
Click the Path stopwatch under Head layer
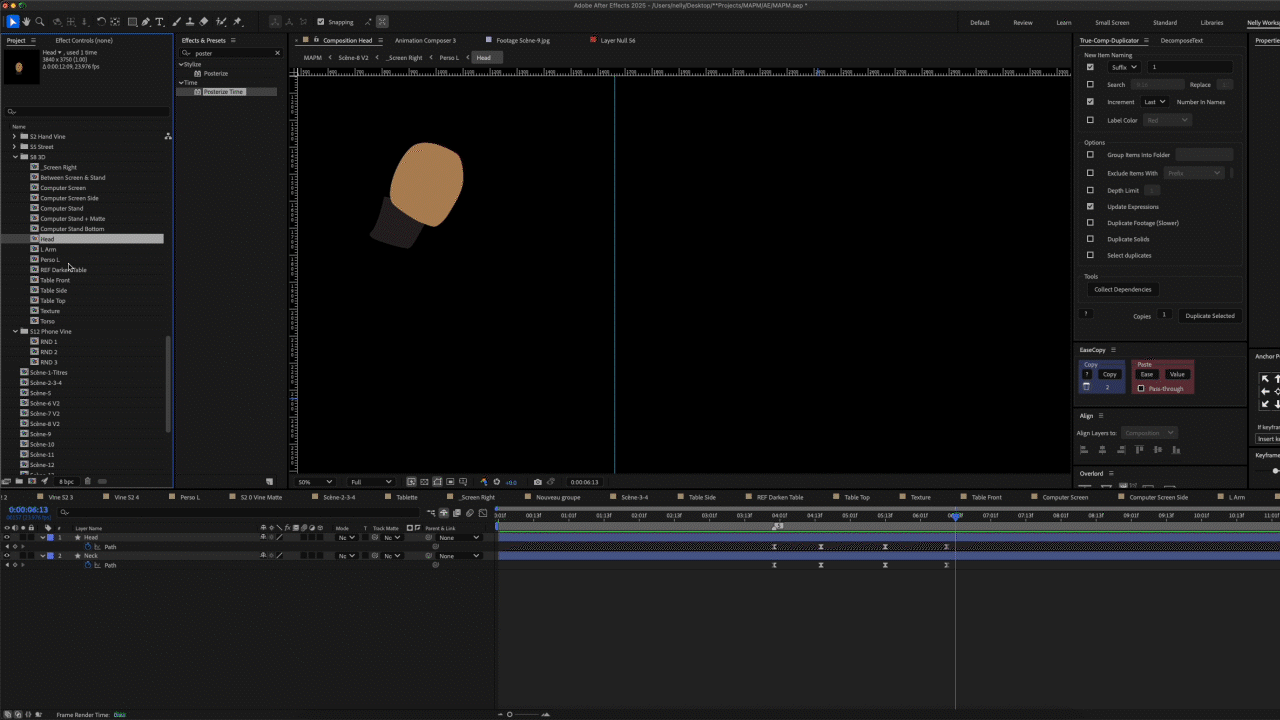(88, 547)
